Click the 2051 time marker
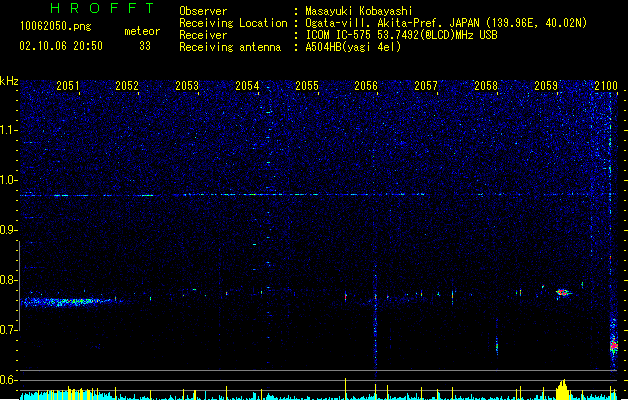The image size is (629, 400). [x=67, y=86]
